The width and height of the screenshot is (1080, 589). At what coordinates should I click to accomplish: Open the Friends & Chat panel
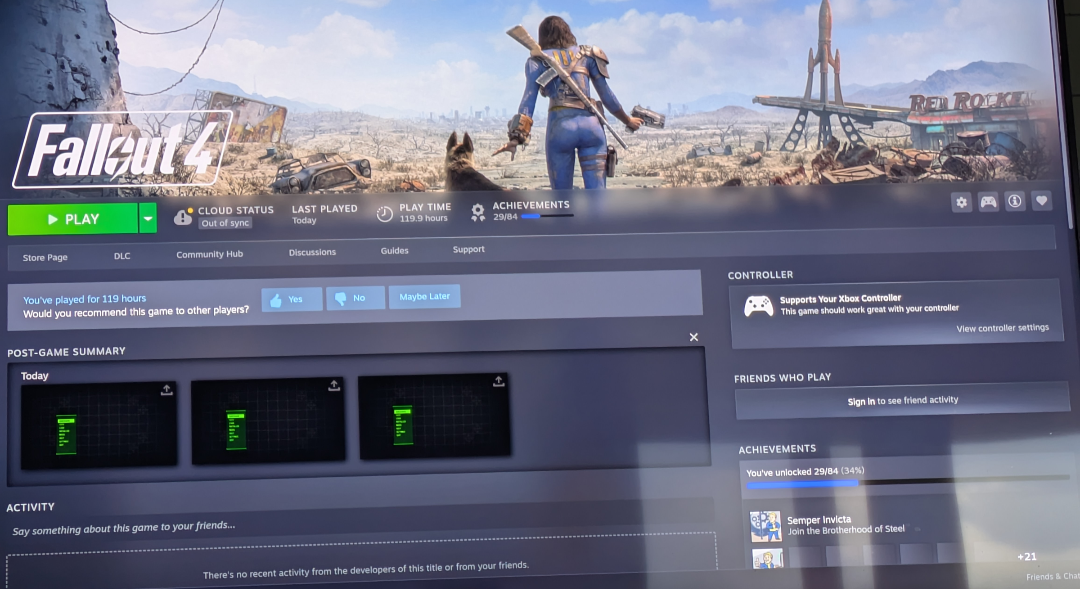coord(1052,577)
